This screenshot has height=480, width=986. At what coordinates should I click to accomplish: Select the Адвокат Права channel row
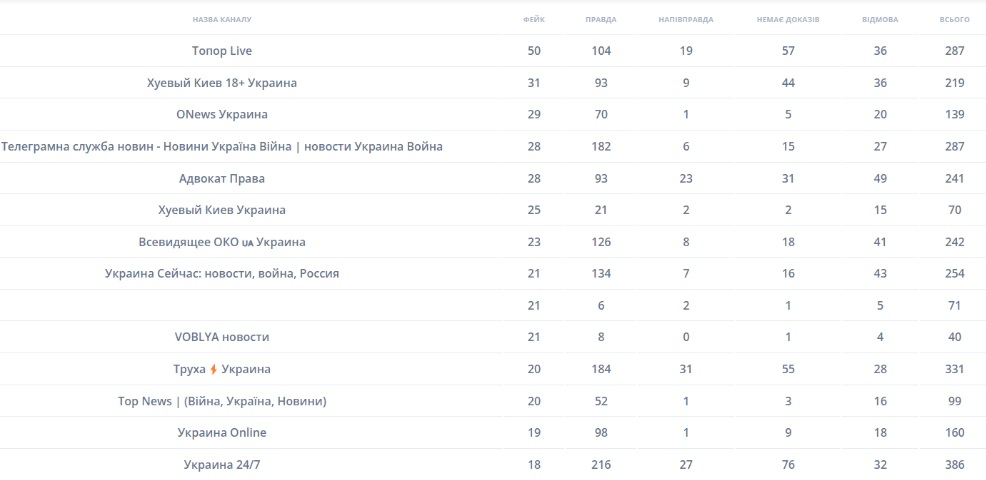[x=222, y=179]
